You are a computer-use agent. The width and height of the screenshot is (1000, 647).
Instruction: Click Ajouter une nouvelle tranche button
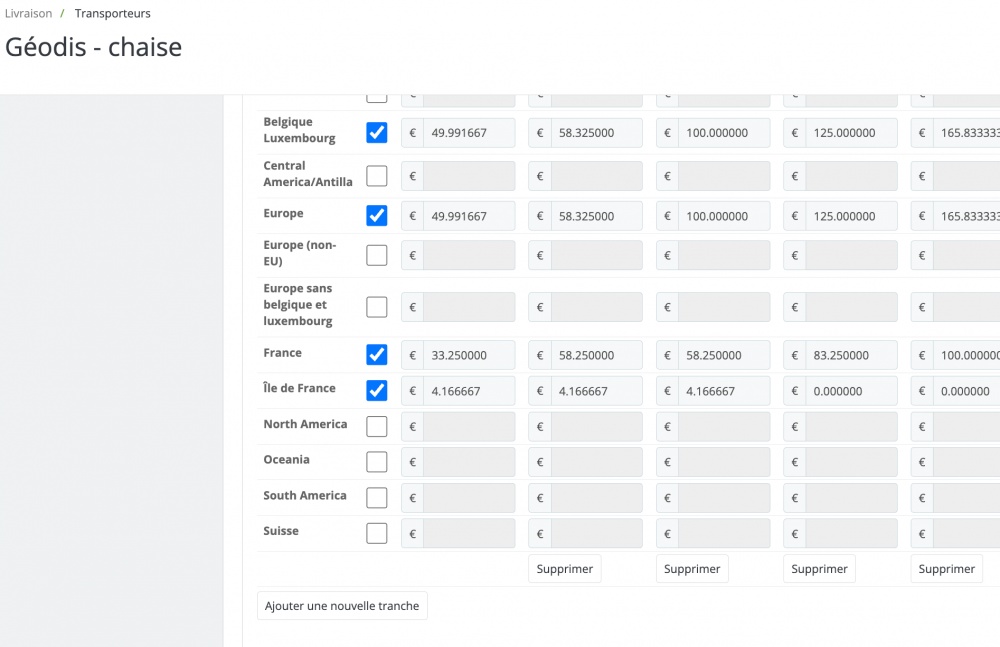click(x=342, y=606)
